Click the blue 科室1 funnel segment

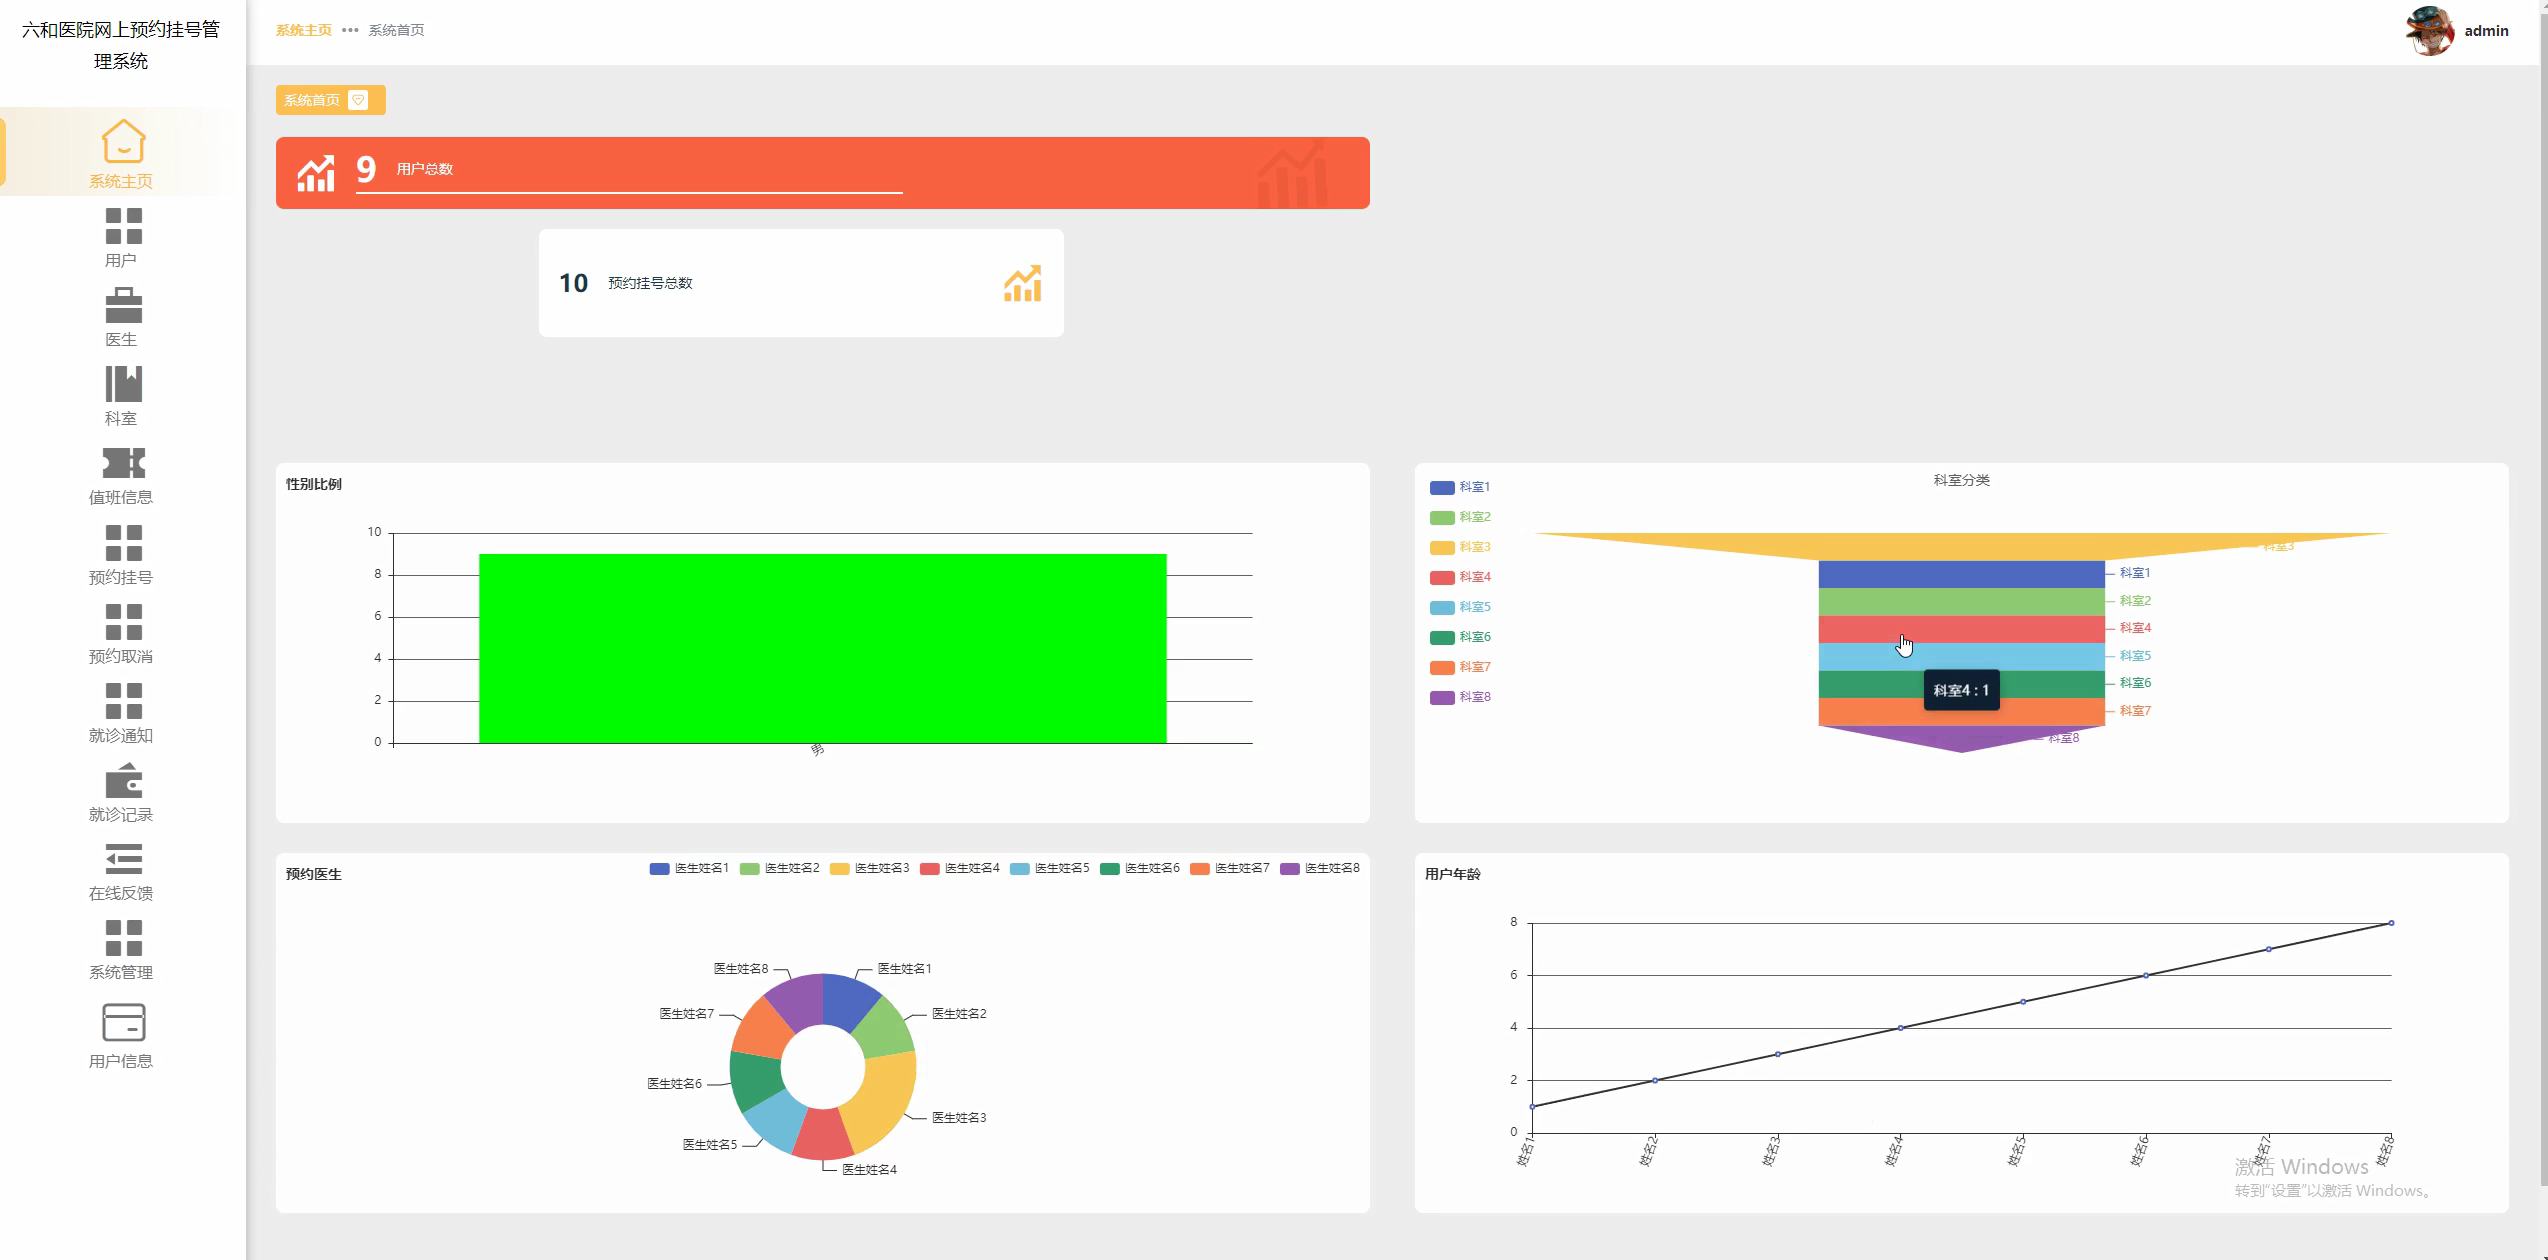[1961, 574]
